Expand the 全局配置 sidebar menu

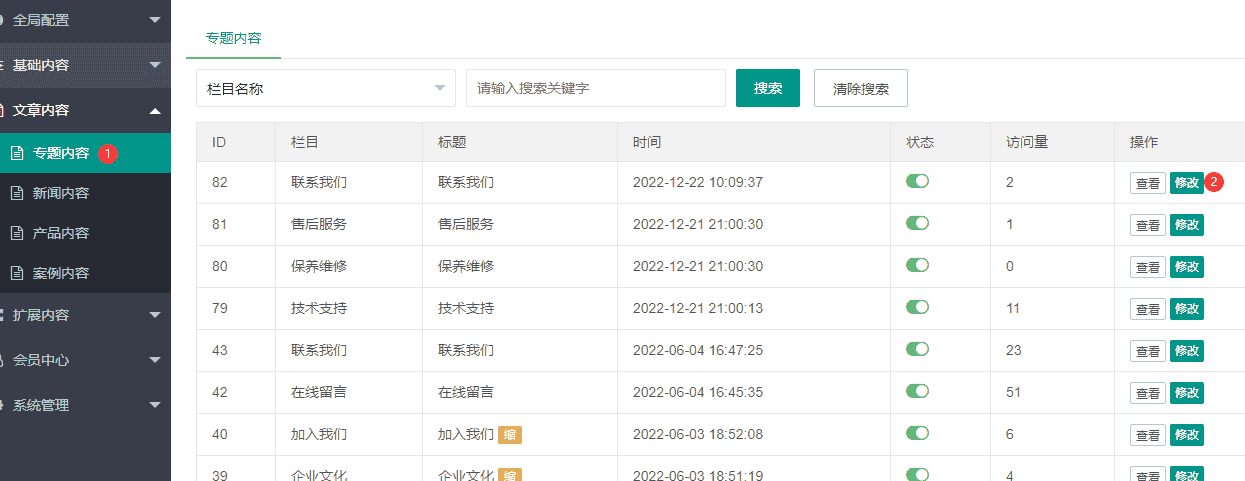pyautogui.click(x=85, y=19)
